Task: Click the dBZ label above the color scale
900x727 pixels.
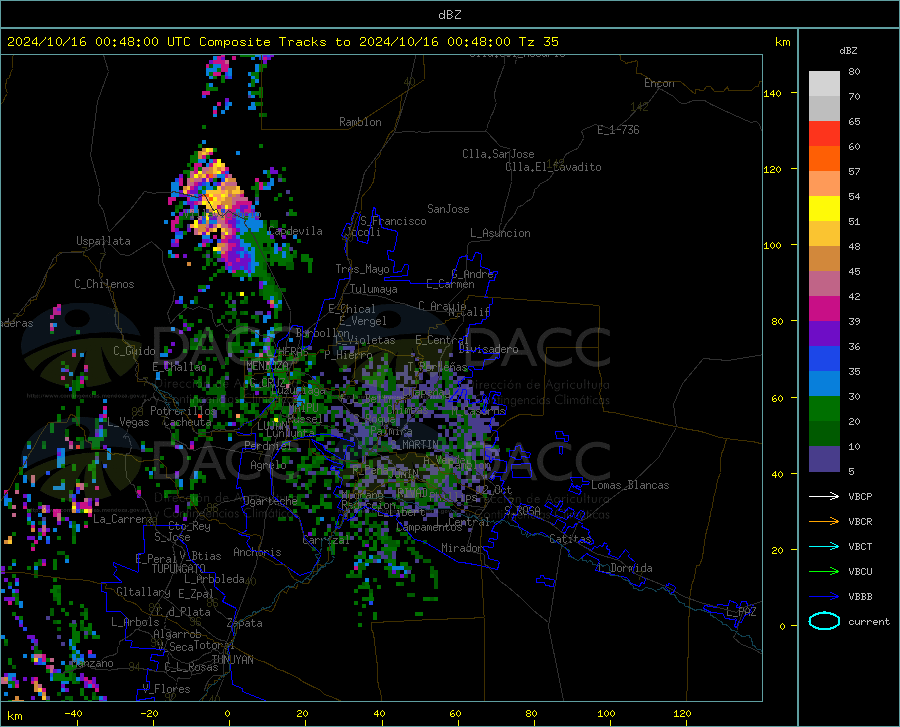Action: (848, 50)
